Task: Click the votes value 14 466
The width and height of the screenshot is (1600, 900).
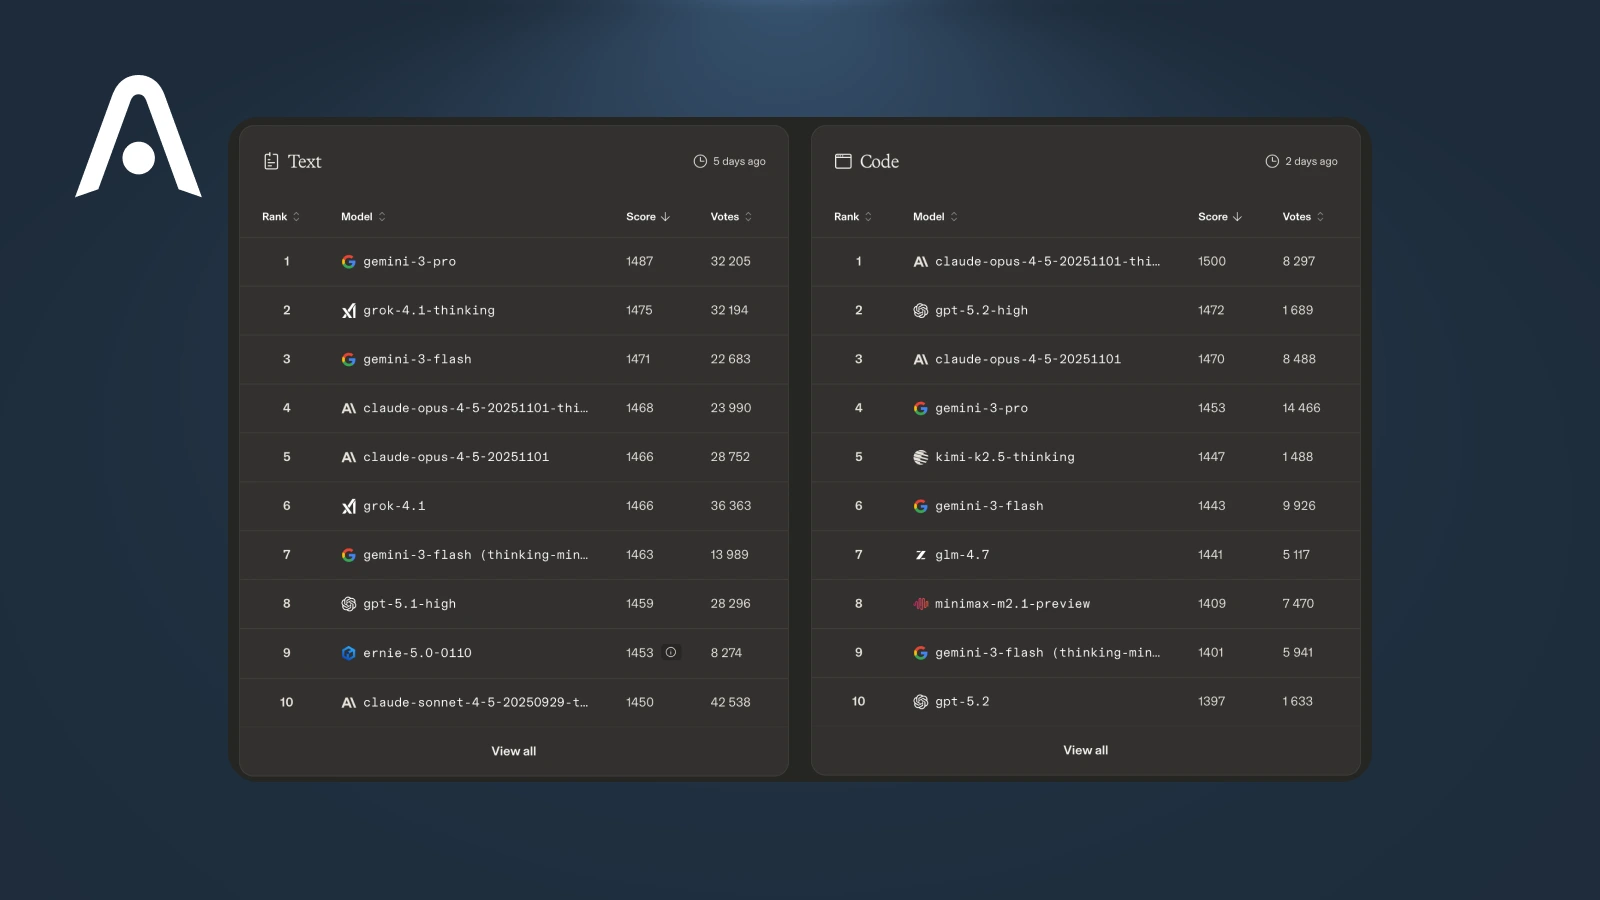Action: click(1301, 408)
